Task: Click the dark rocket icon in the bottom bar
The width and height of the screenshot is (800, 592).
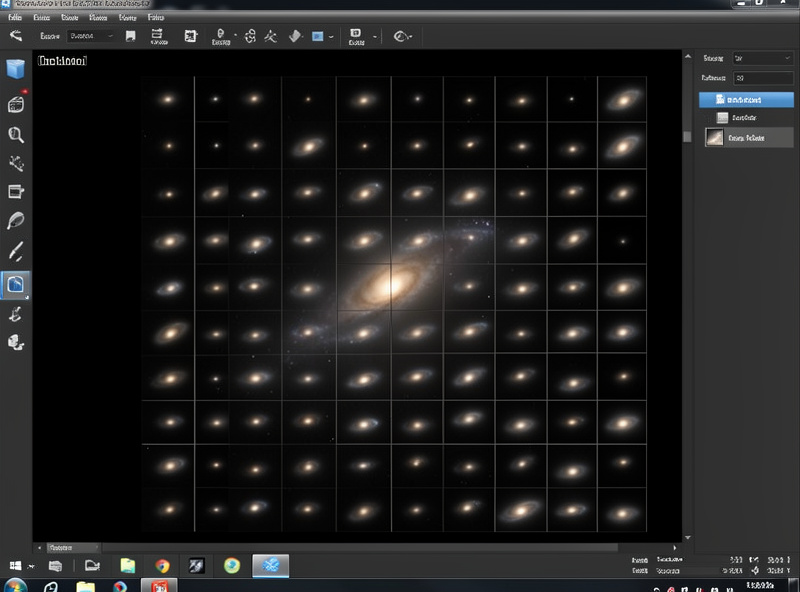Action: click(196, 565)
